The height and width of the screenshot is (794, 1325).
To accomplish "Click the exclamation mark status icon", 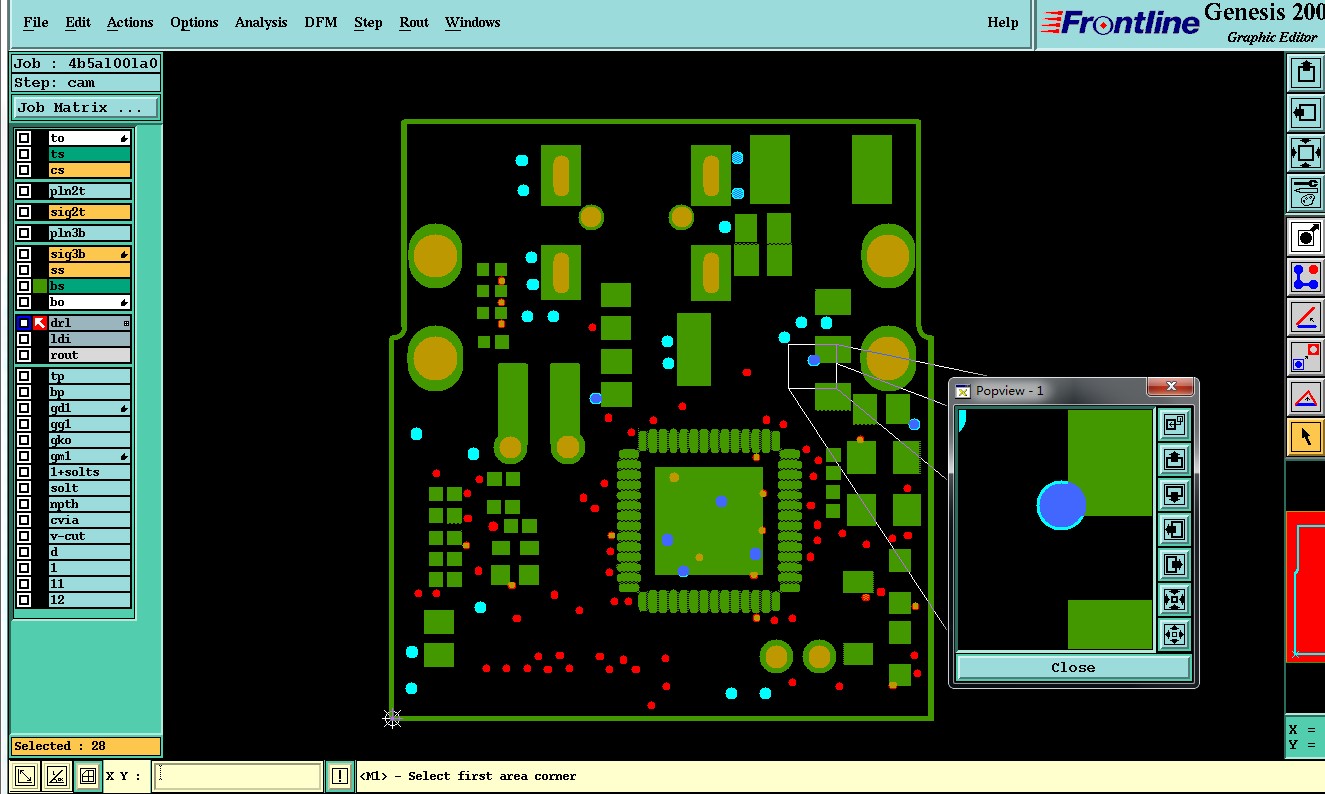I will 340,775.
